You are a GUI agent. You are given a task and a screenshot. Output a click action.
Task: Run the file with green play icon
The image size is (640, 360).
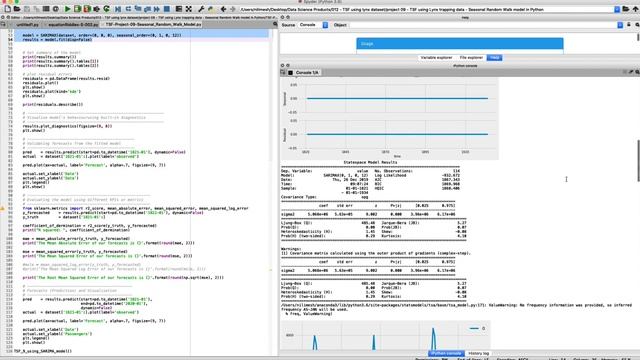(x=67, y=9)
